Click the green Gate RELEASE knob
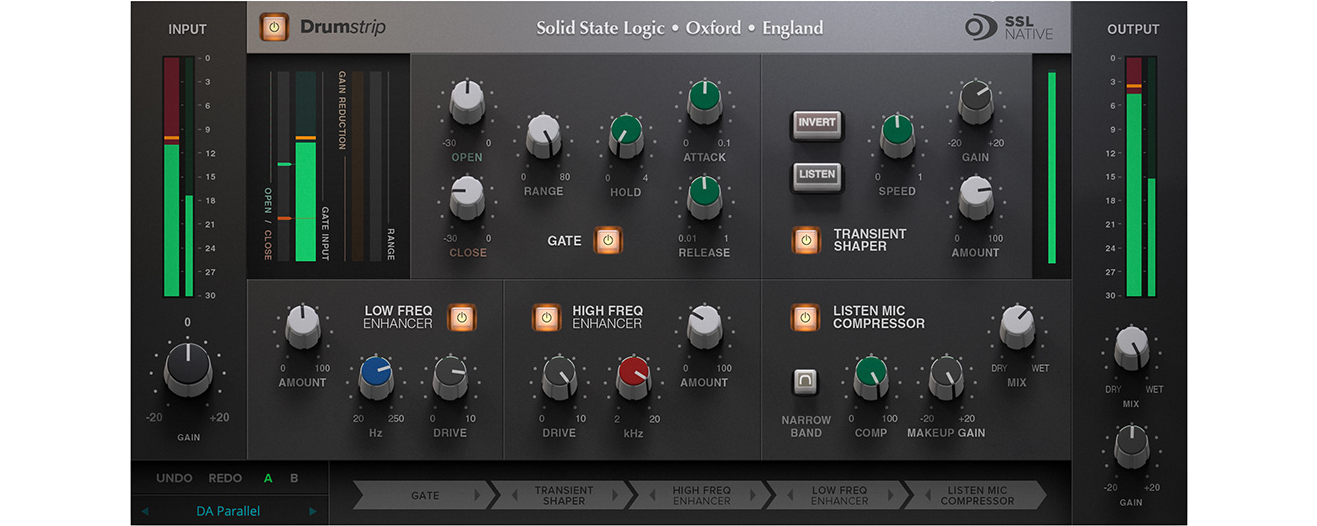 pyautogui.click(x=704, y=196)
